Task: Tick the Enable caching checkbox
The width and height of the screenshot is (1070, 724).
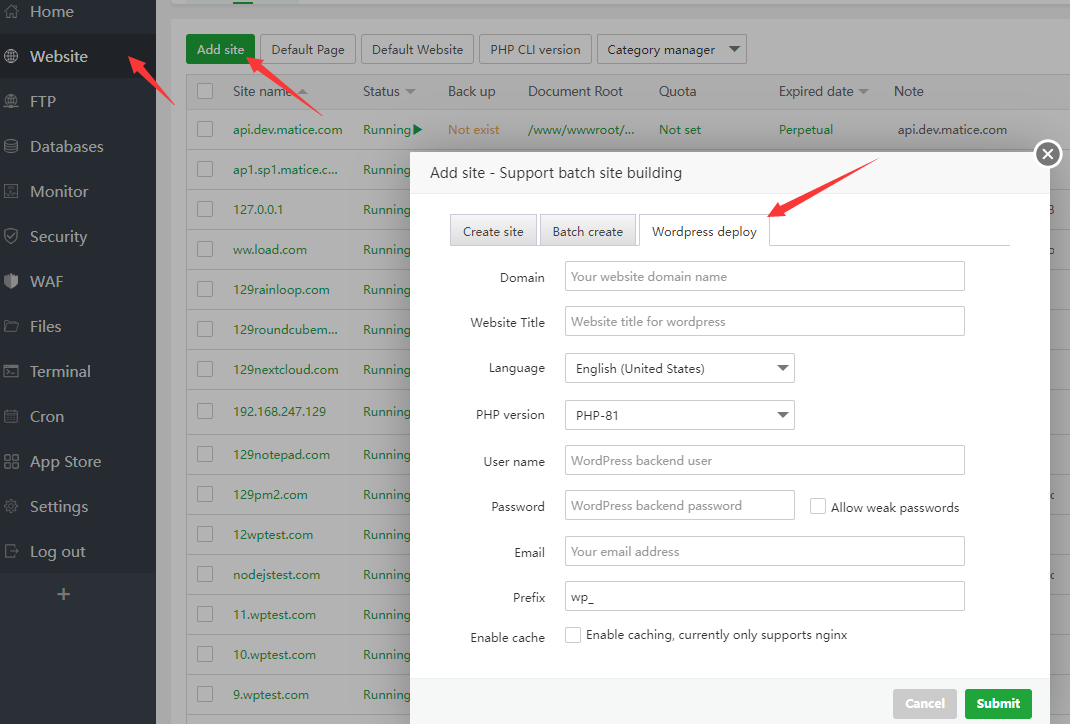Action: point(573,635)
